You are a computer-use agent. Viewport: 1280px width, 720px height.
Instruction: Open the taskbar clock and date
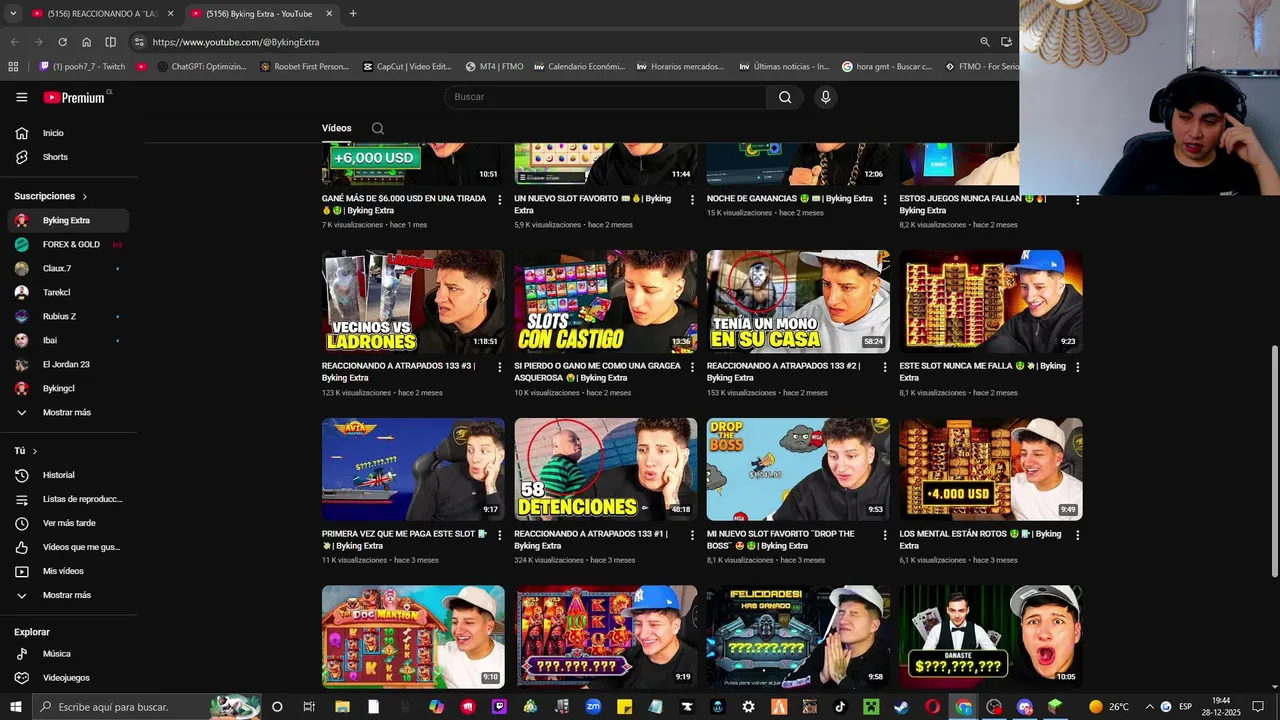pos(1221,707)
